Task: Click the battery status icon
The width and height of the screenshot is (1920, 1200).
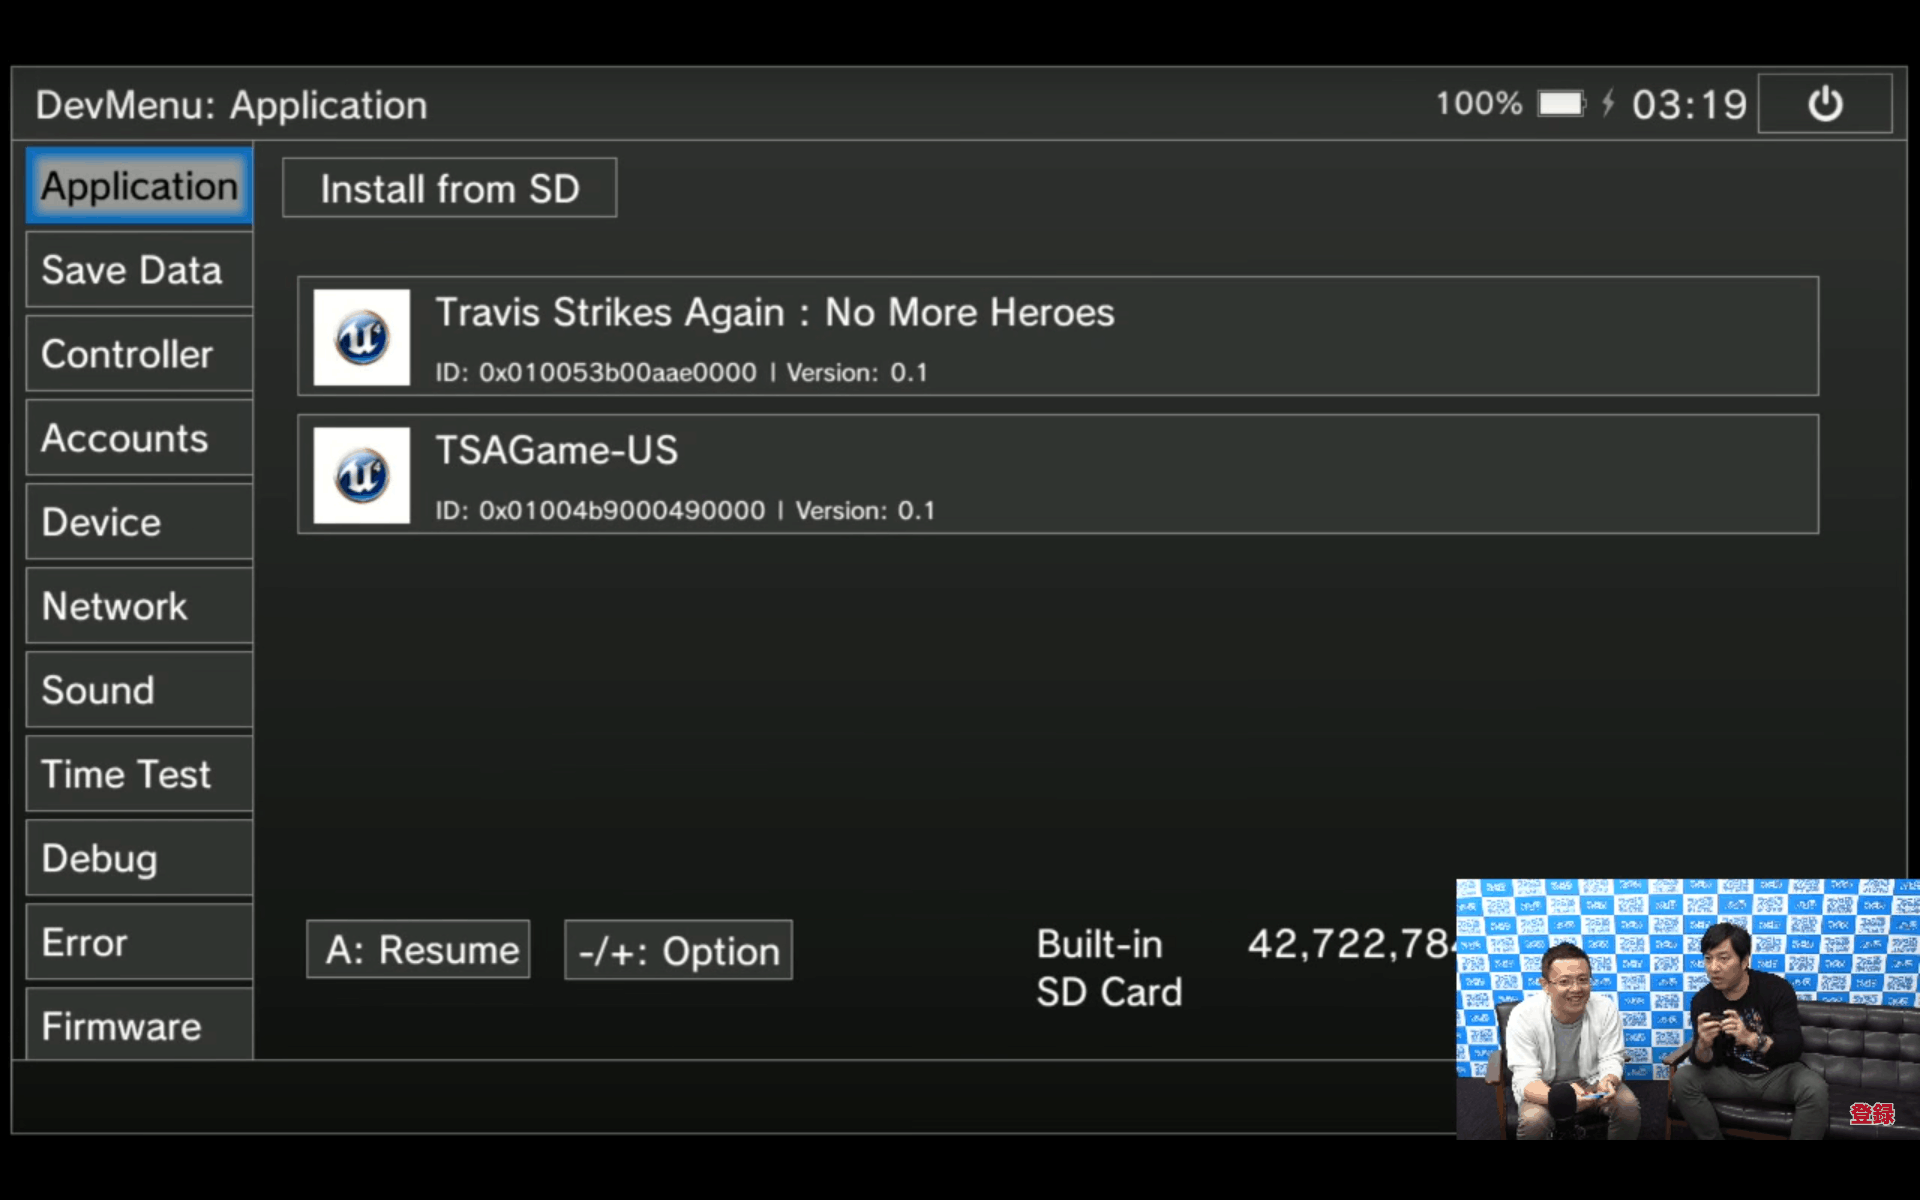Action: [x=1561, y=103]
